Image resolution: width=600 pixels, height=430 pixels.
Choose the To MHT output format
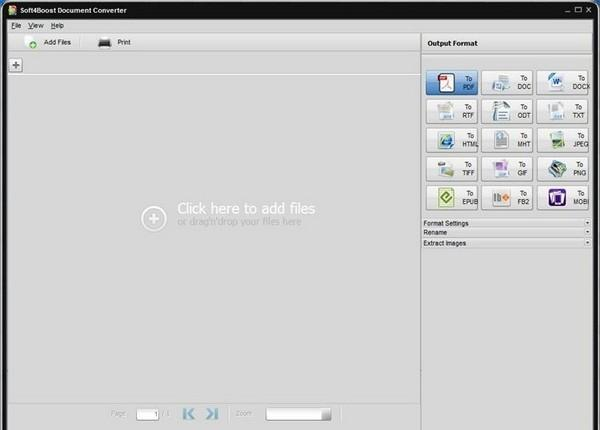507,140
